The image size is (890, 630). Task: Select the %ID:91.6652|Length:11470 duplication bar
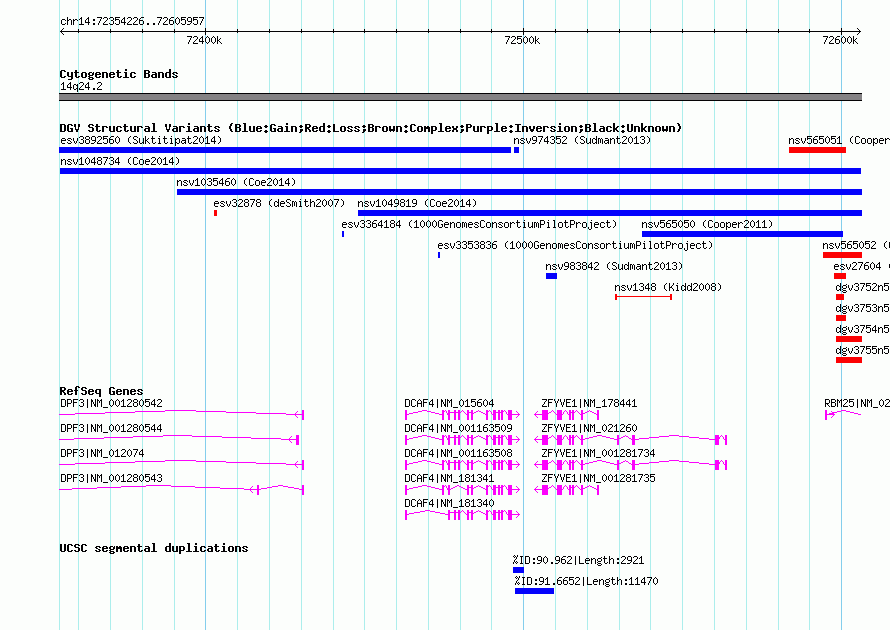(x=534, y=591)
